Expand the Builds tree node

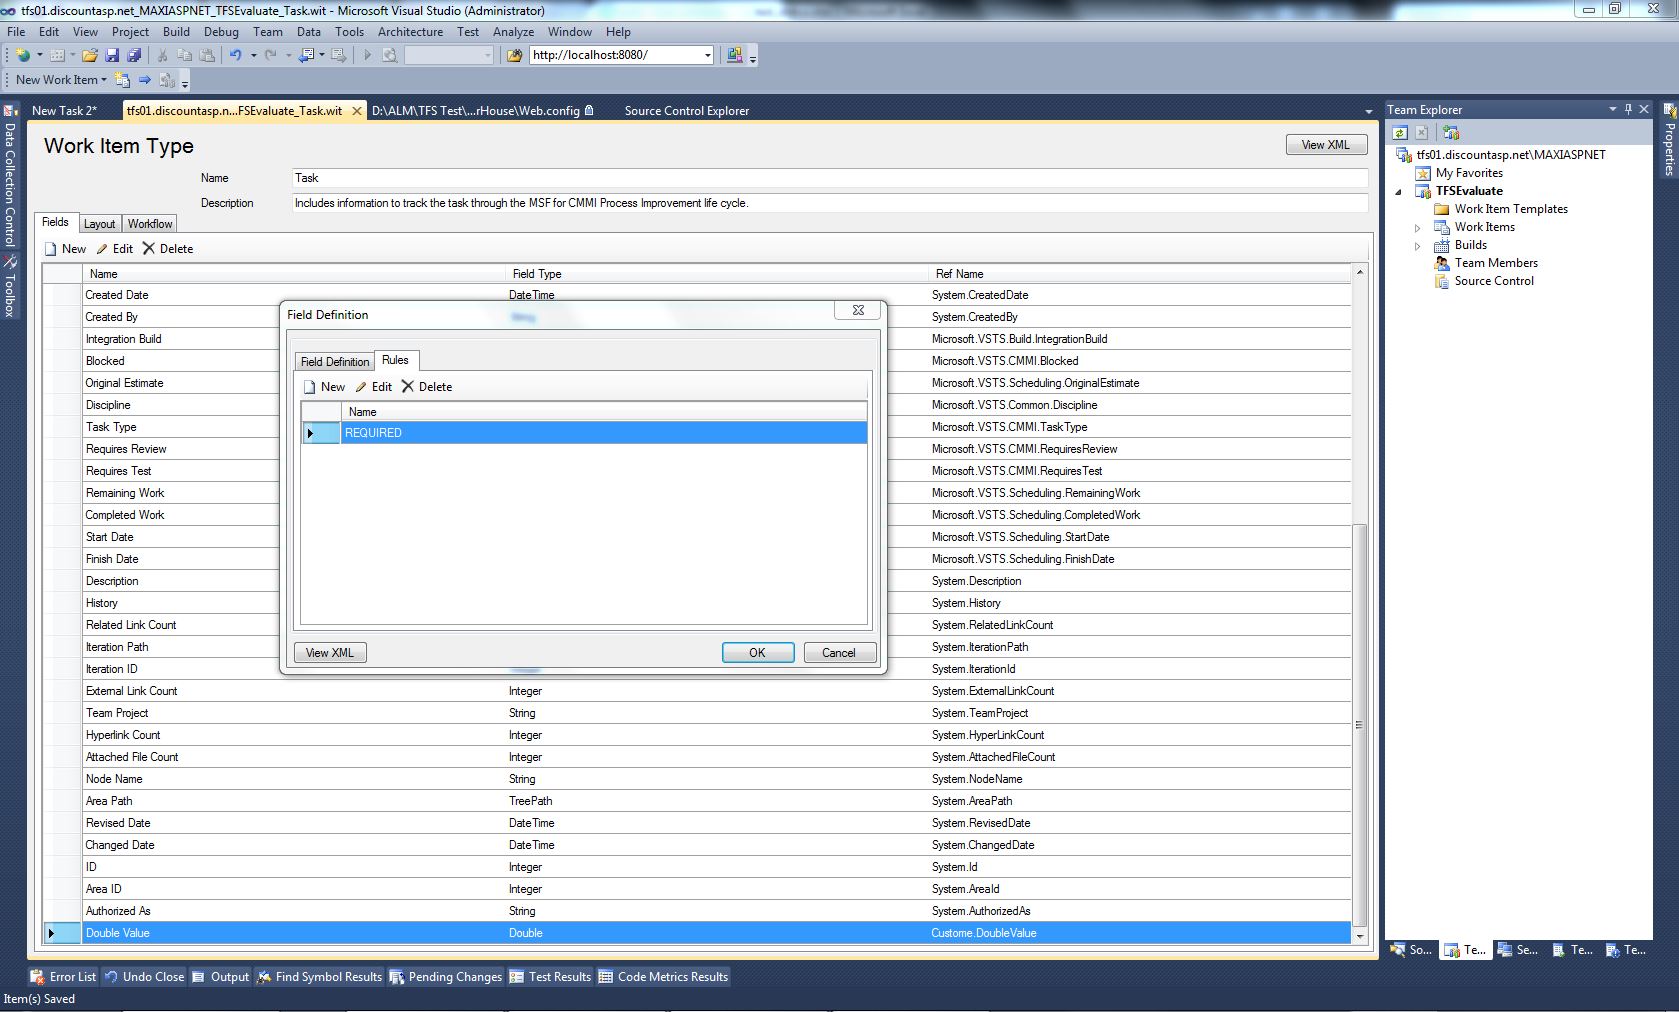coord(1417,246)
